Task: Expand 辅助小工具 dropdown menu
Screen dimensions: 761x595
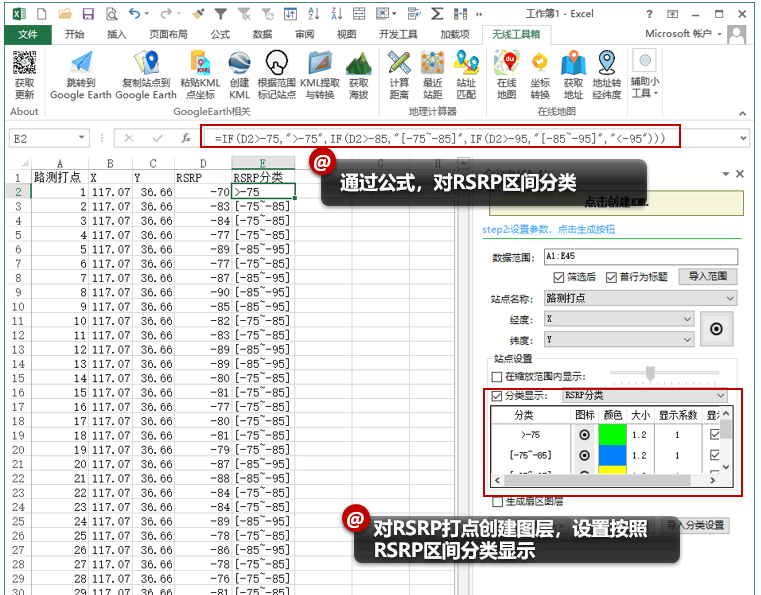Action: (x=645, y=73)
